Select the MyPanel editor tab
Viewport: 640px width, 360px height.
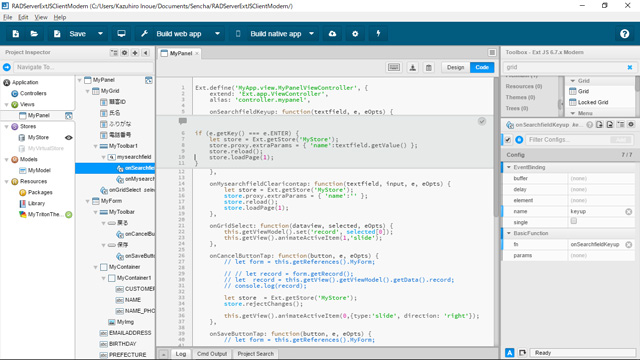point(180,53)
